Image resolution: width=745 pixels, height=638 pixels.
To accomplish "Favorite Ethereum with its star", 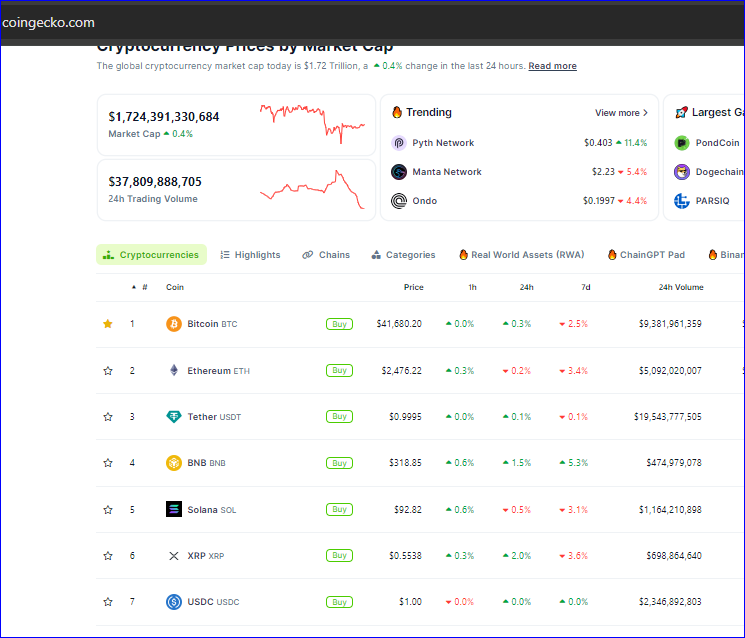I will [108, 371].
